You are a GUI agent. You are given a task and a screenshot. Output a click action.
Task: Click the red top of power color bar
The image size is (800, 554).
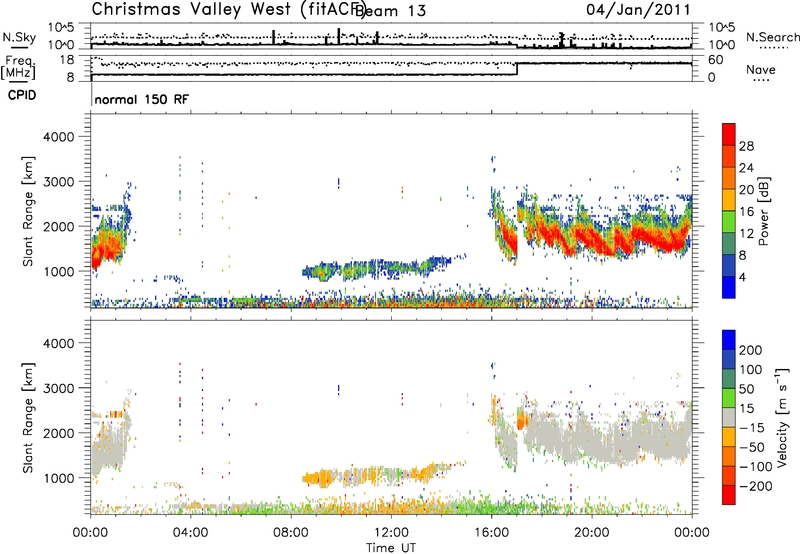[x=729, y=134]
